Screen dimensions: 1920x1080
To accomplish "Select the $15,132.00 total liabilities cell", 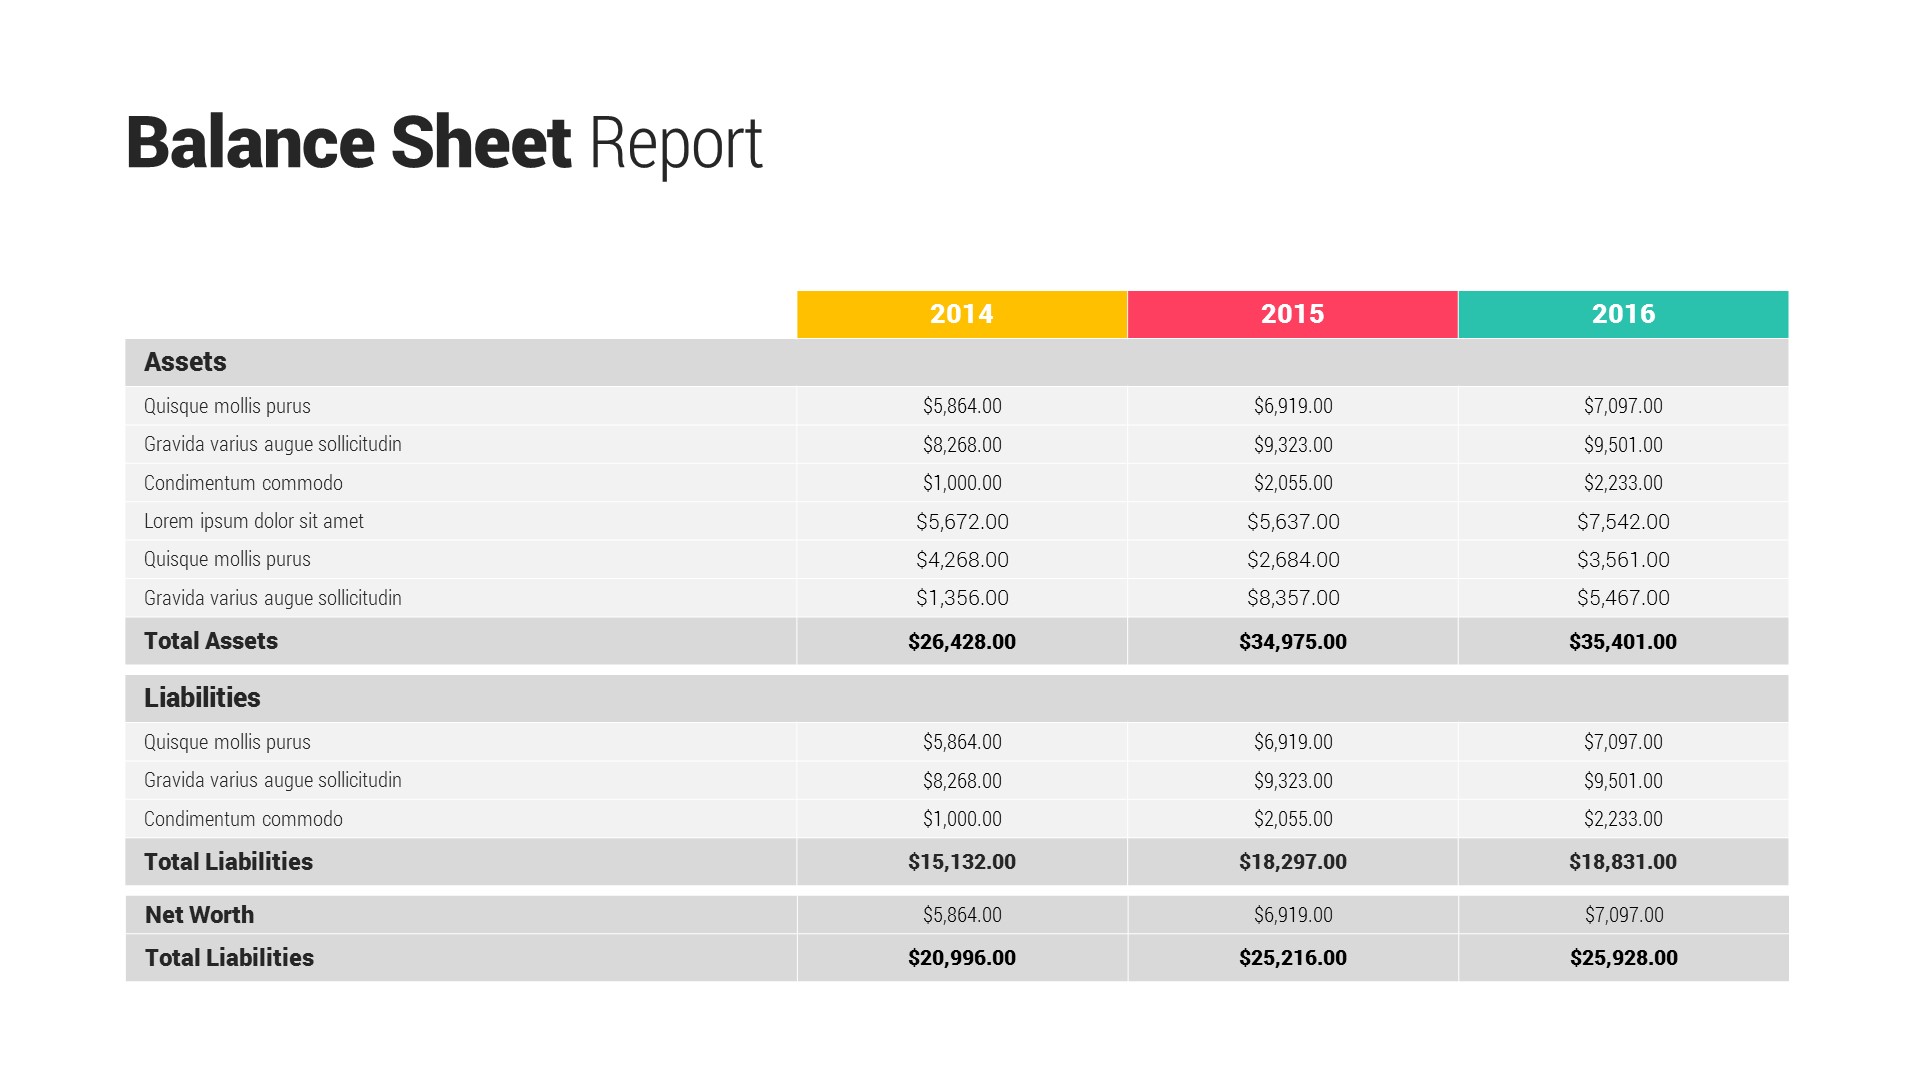I will tap(961, 862).
